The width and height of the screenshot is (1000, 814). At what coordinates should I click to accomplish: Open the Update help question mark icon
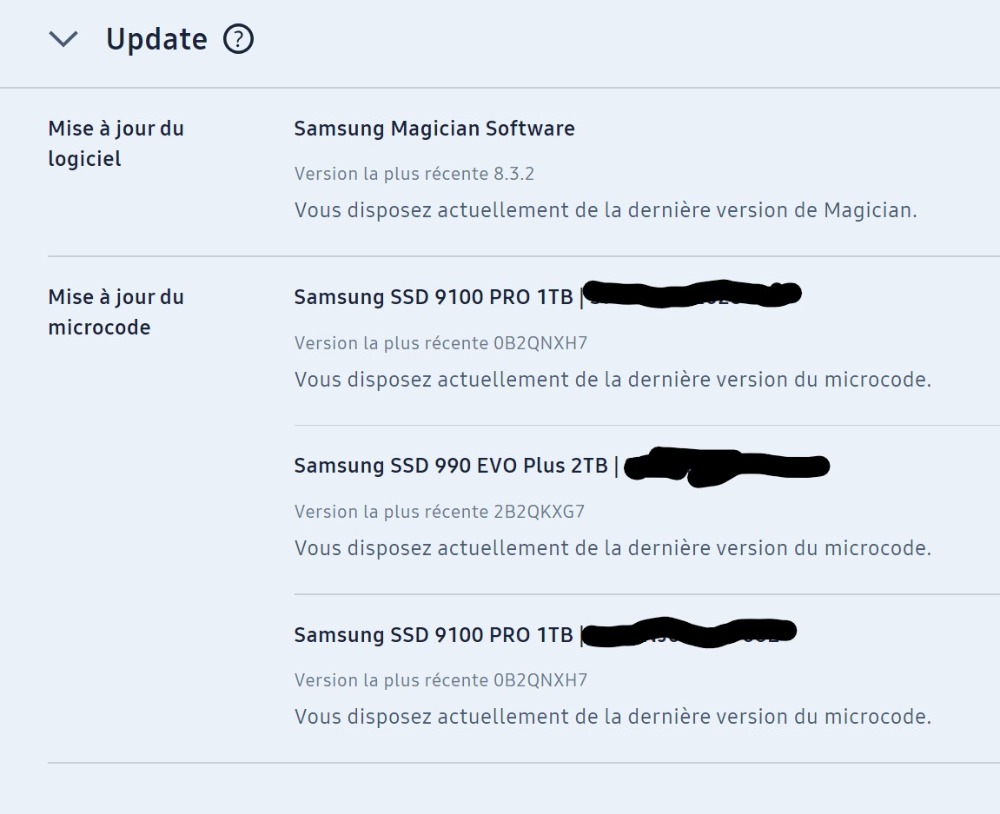point(239,40)
